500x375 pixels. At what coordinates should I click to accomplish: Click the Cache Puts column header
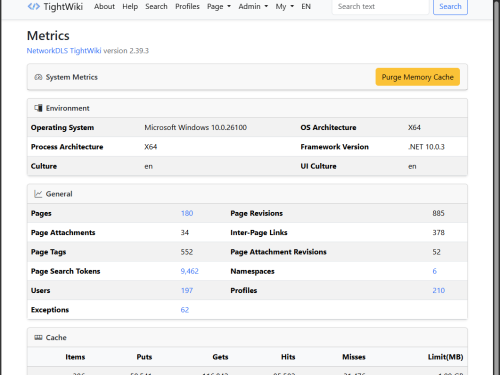[144, 357]
